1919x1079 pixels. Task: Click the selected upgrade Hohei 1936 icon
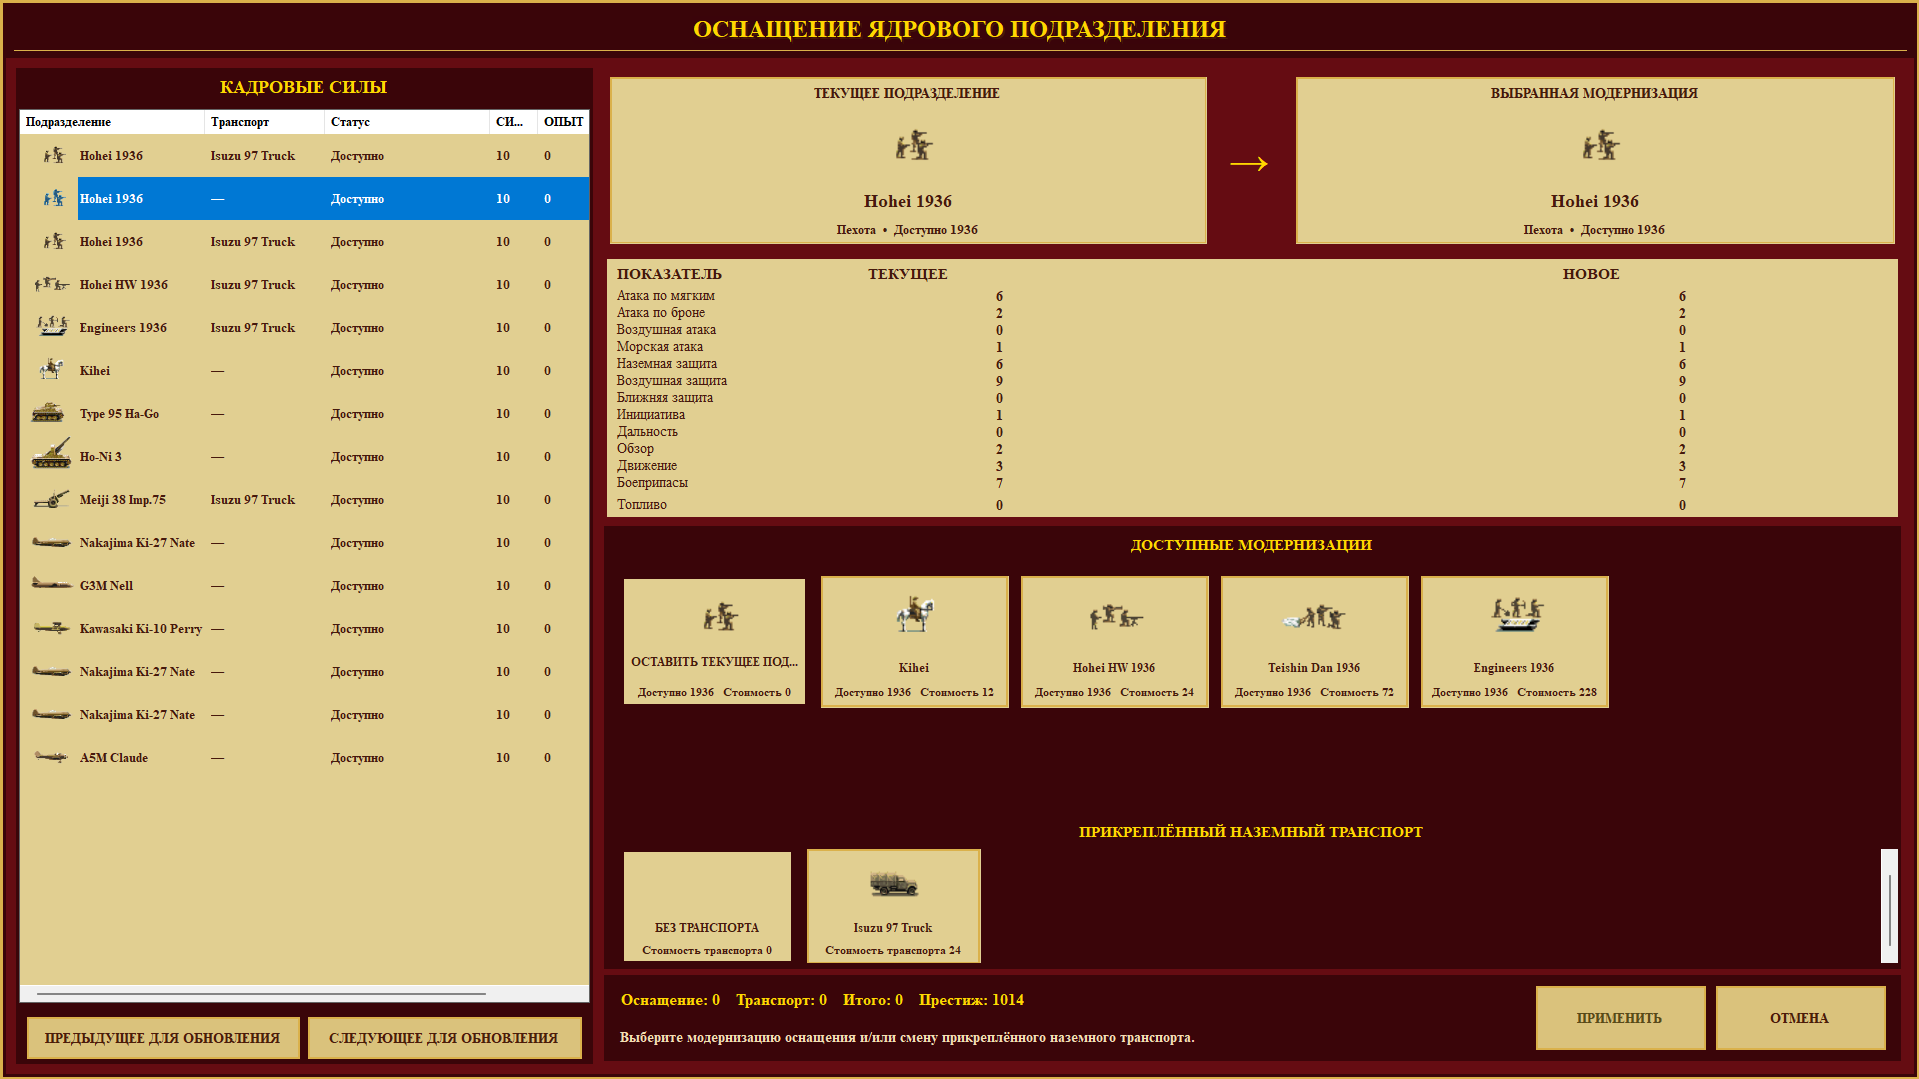(x=1600, y=146)
